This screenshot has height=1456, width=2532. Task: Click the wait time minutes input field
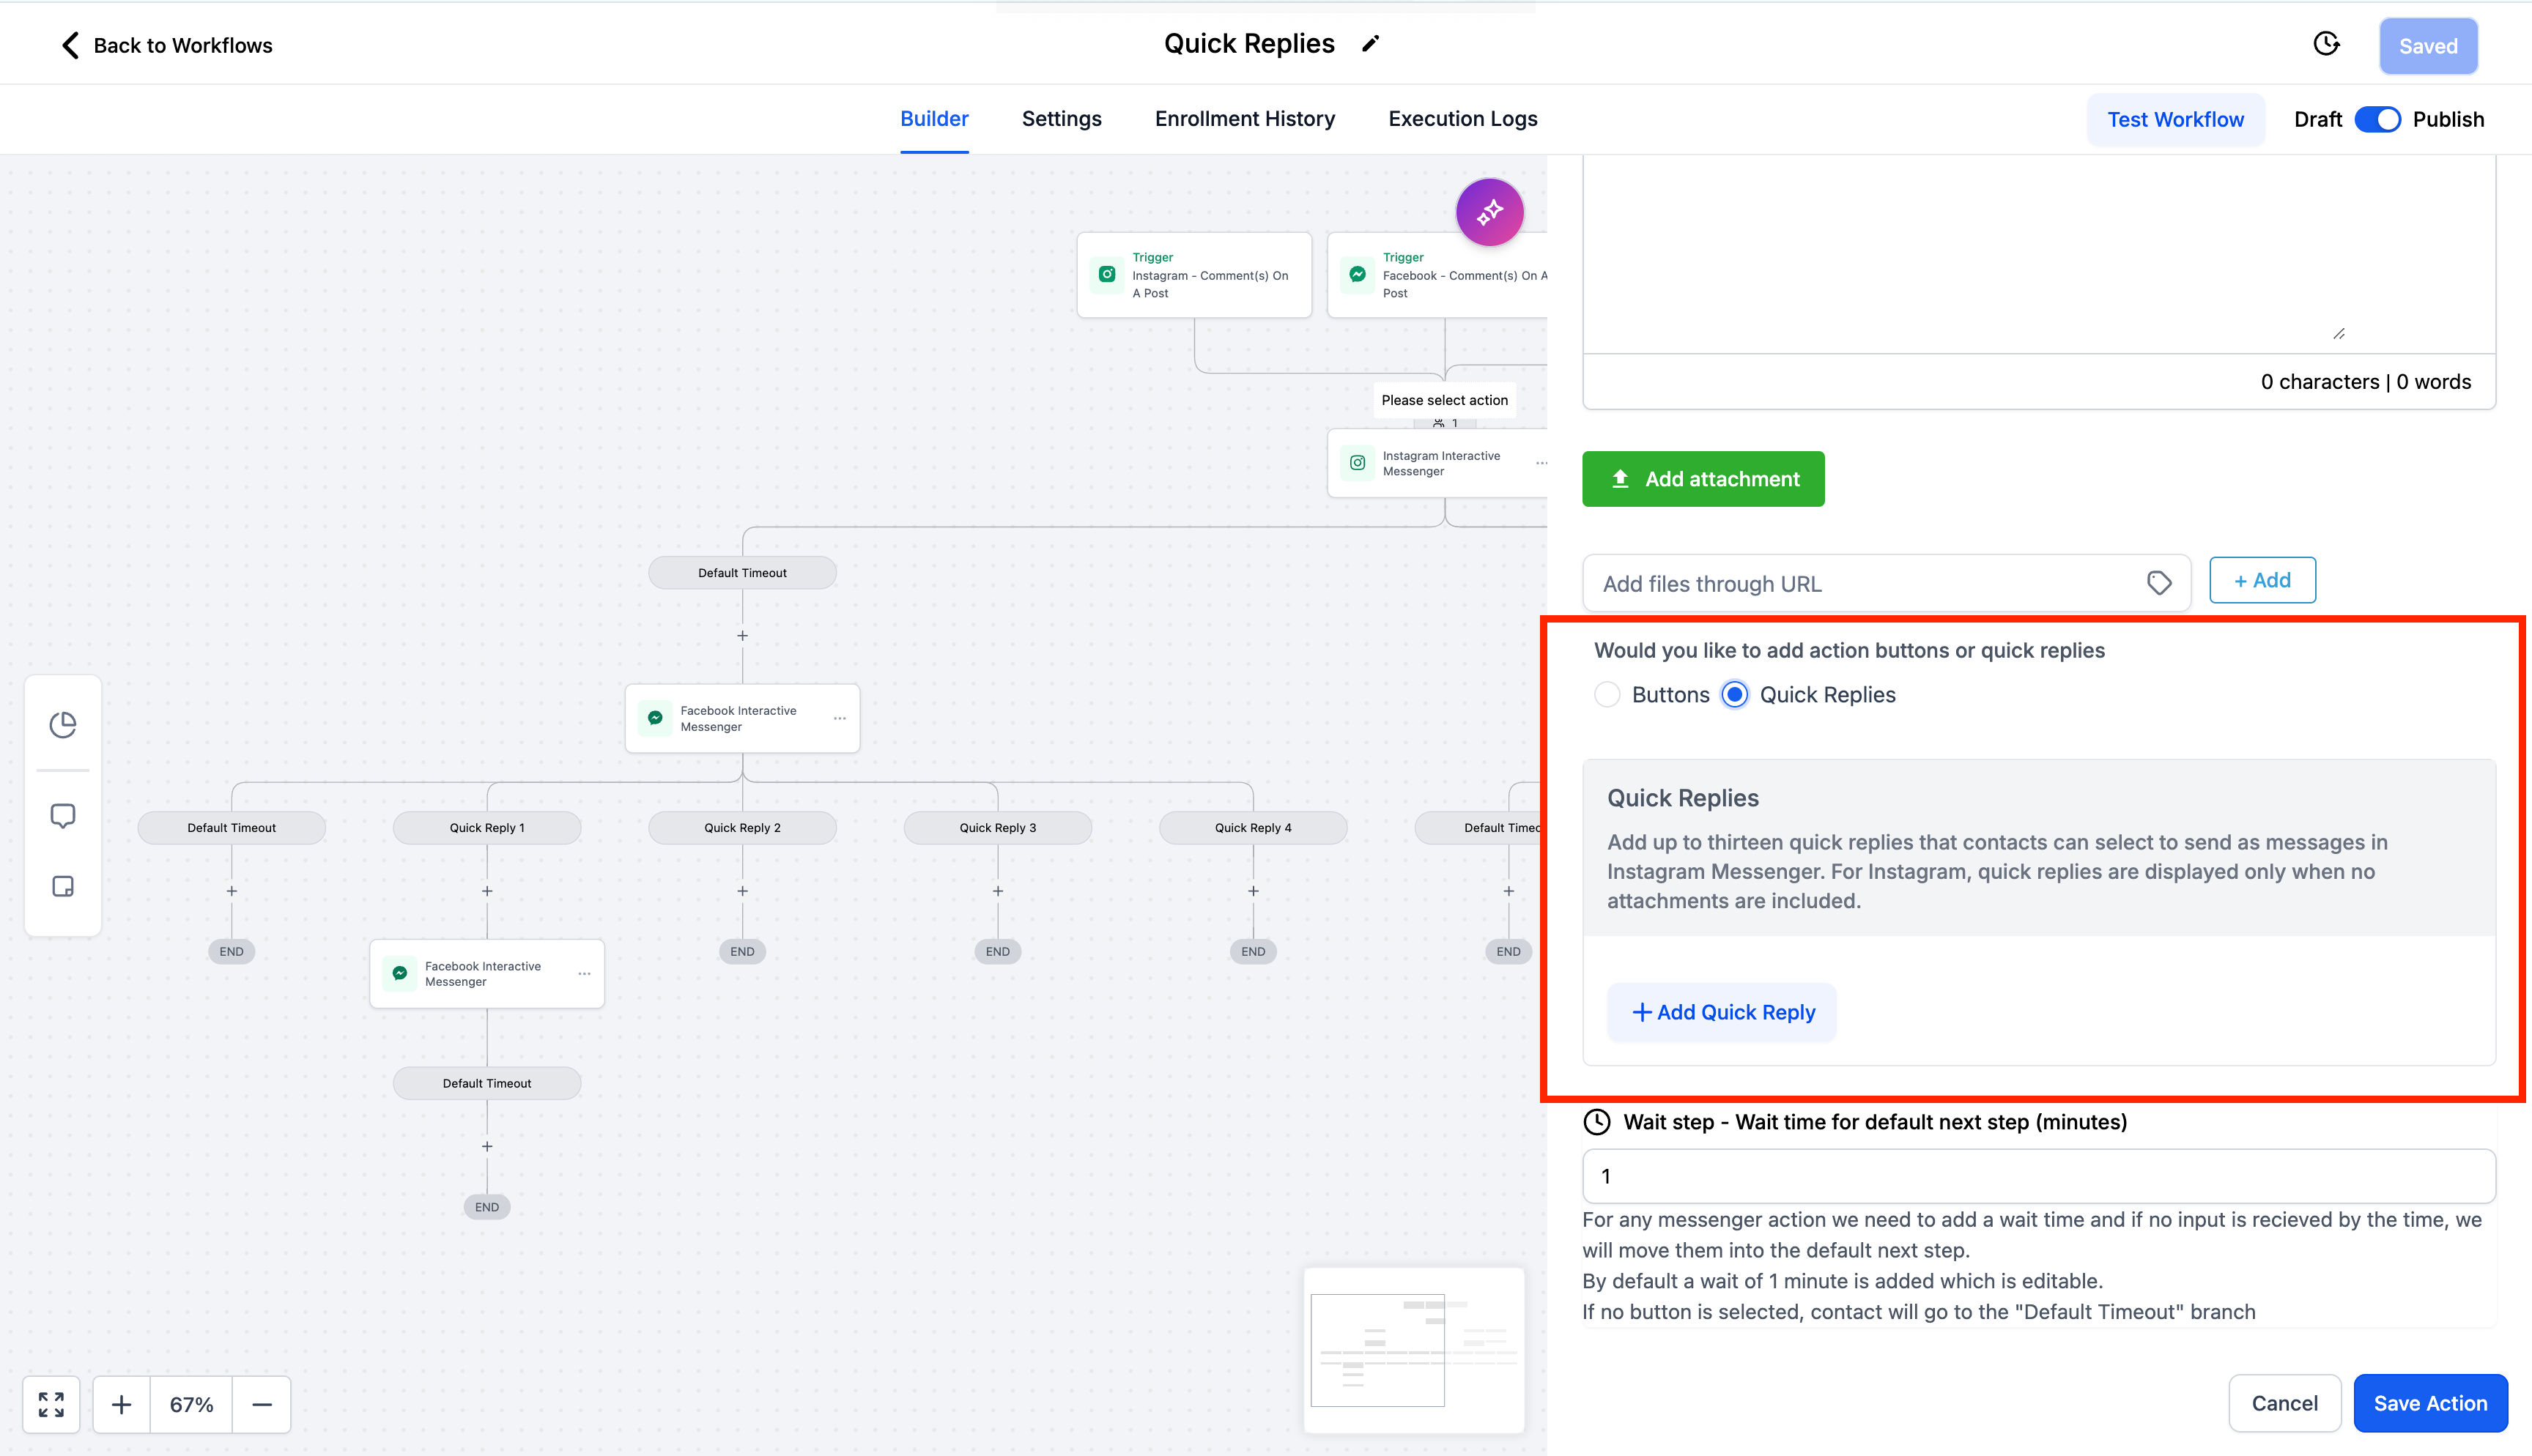(2038, 1176)
